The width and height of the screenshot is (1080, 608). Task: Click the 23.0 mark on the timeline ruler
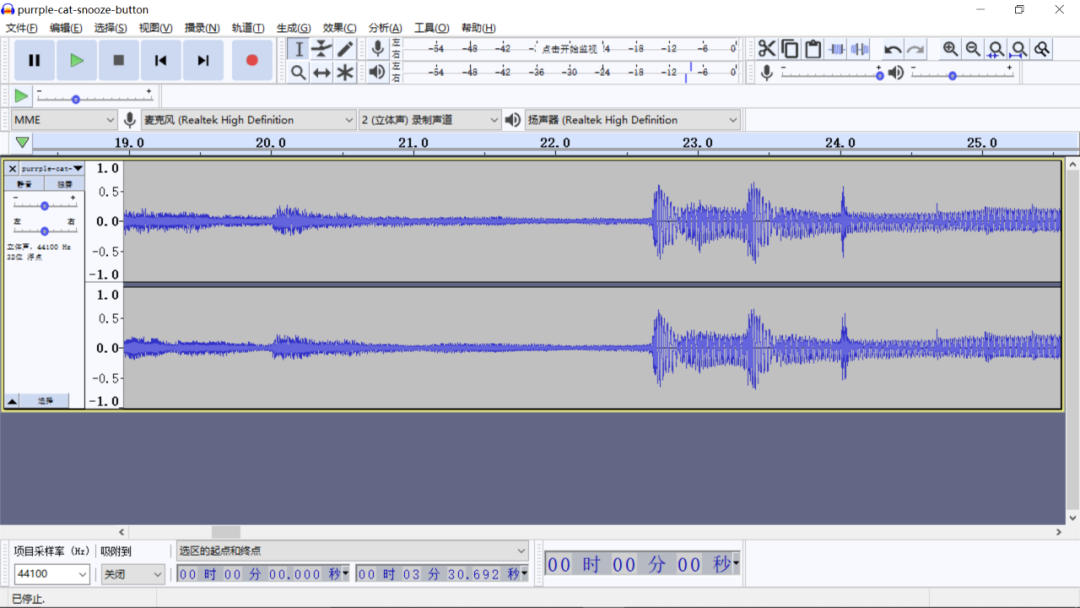pos(697,143)
